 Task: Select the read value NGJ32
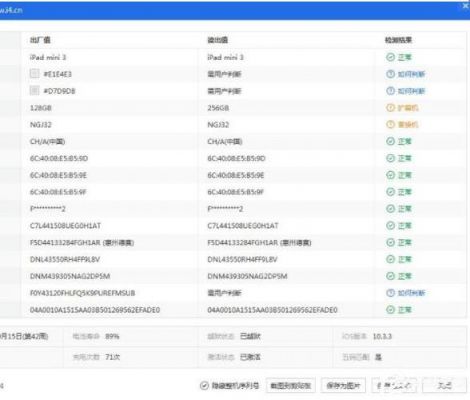point(218,125)
